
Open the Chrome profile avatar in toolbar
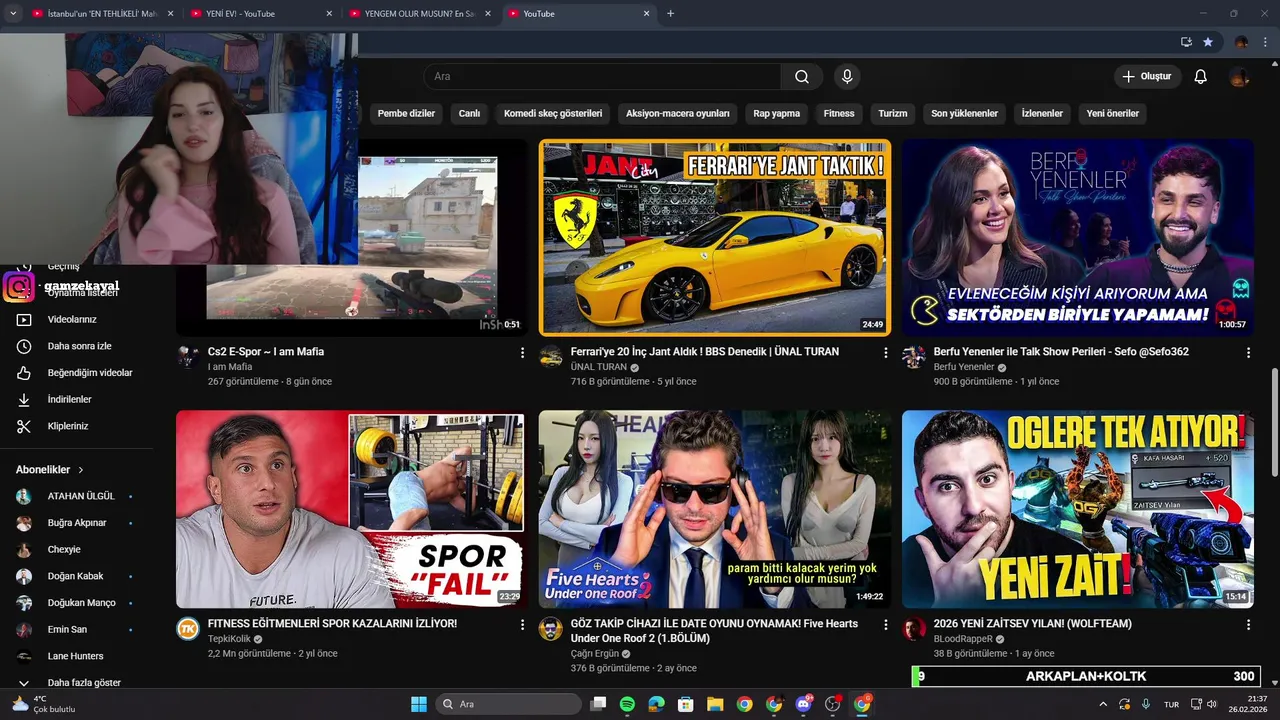click(1241, 42)
